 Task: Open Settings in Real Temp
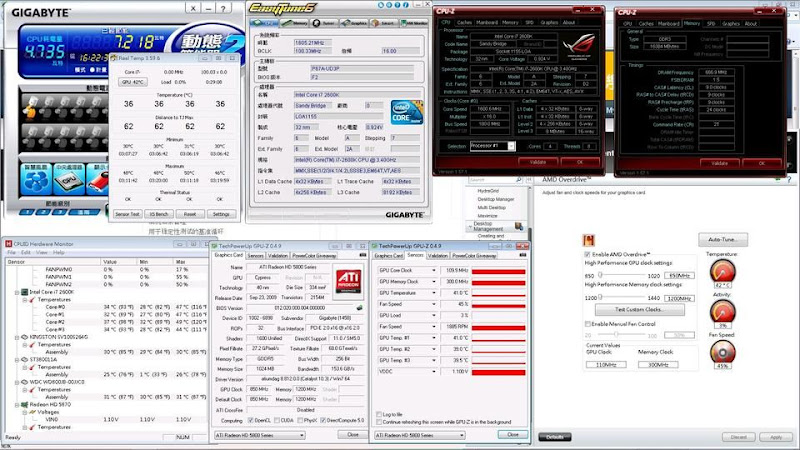(x=221, y=214)
